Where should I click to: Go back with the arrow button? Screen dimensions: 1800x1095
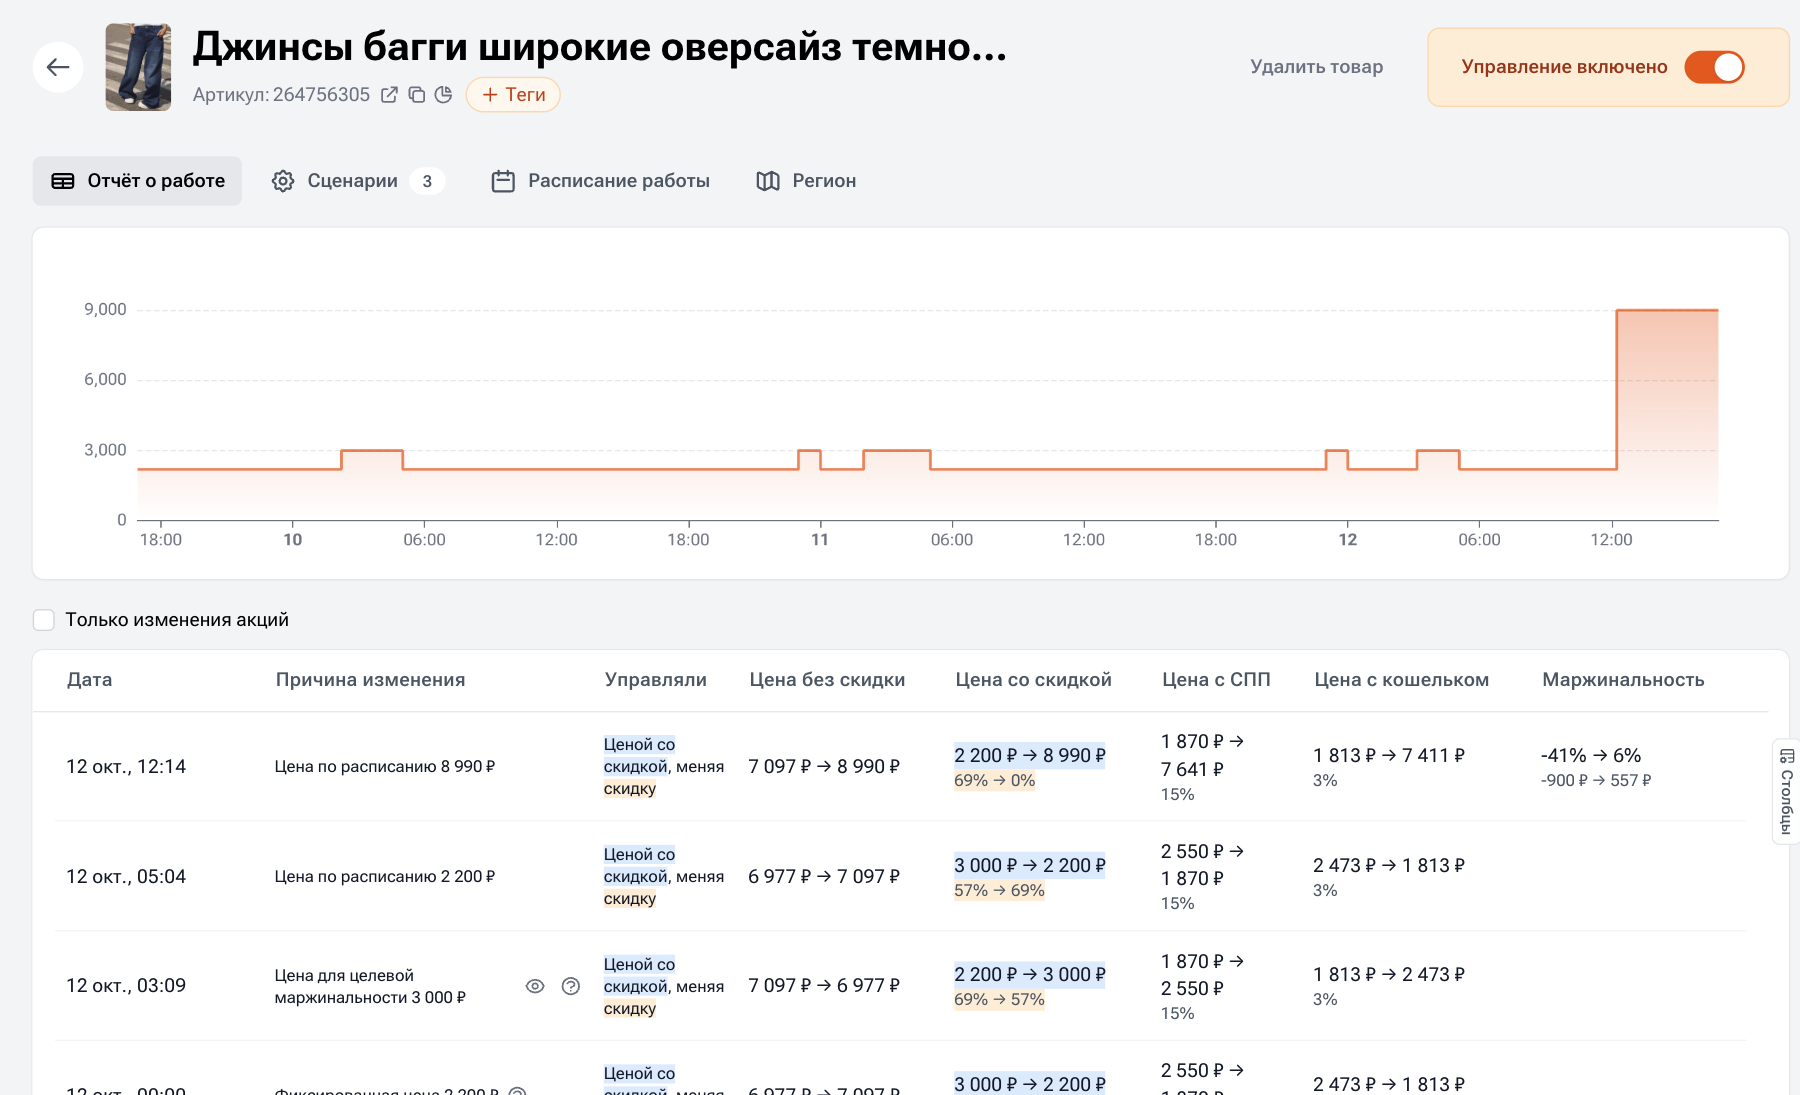(58, 67)
